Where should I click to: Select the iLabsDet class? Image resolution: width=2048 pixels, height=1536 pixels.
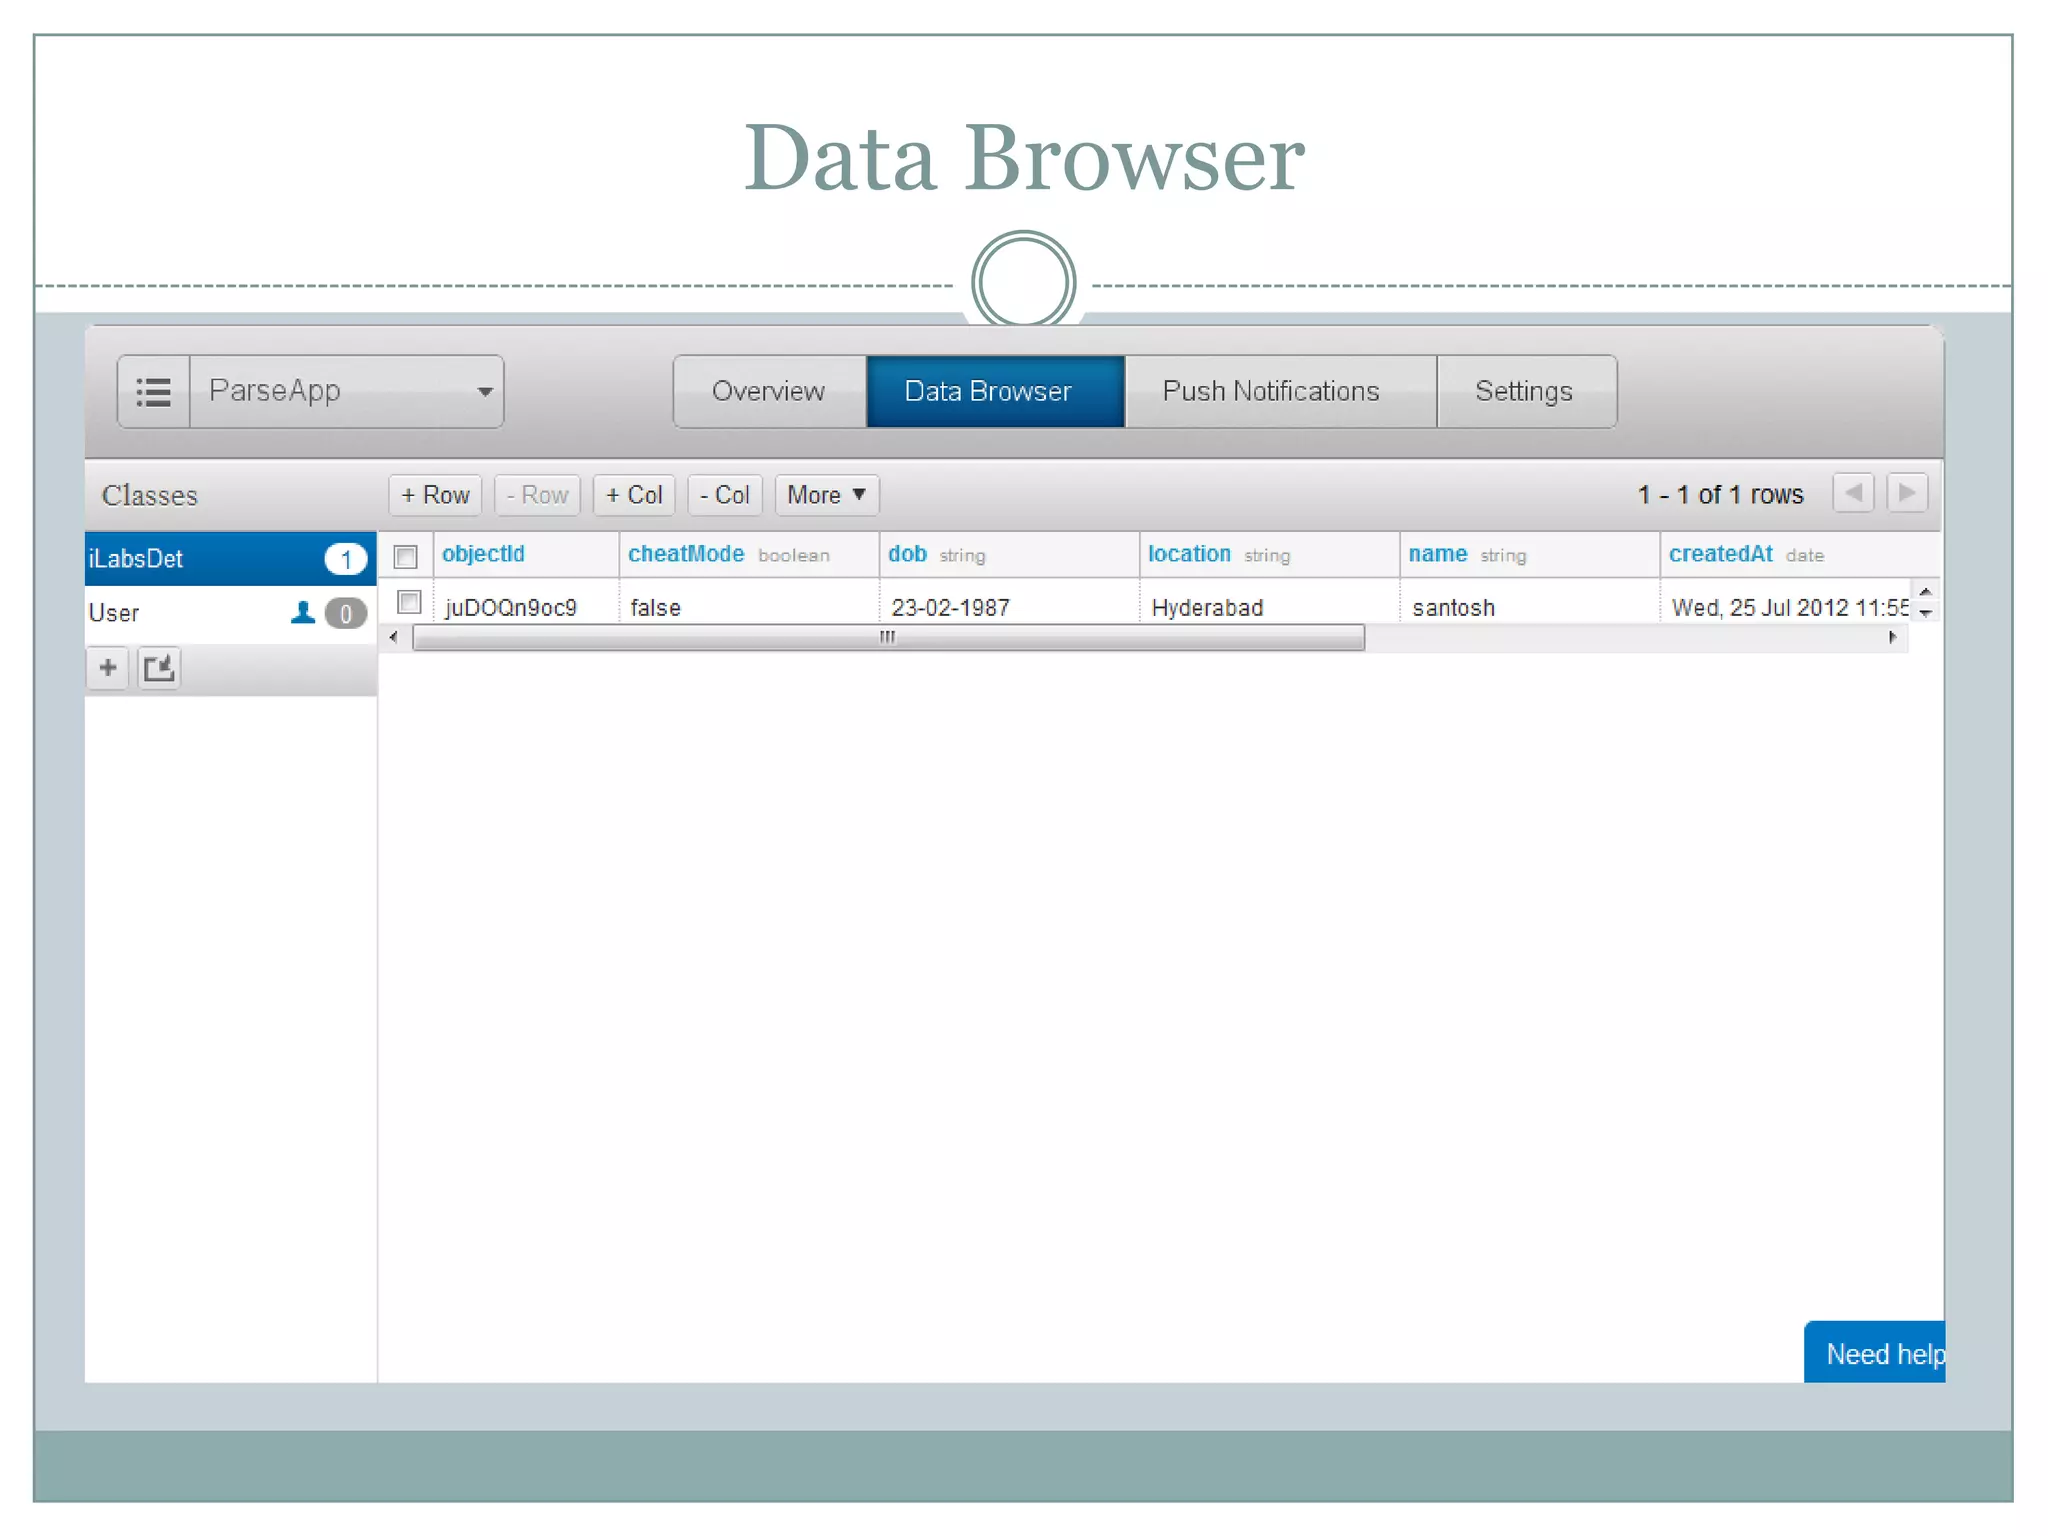pyautogui.click(x=230, y=558)
